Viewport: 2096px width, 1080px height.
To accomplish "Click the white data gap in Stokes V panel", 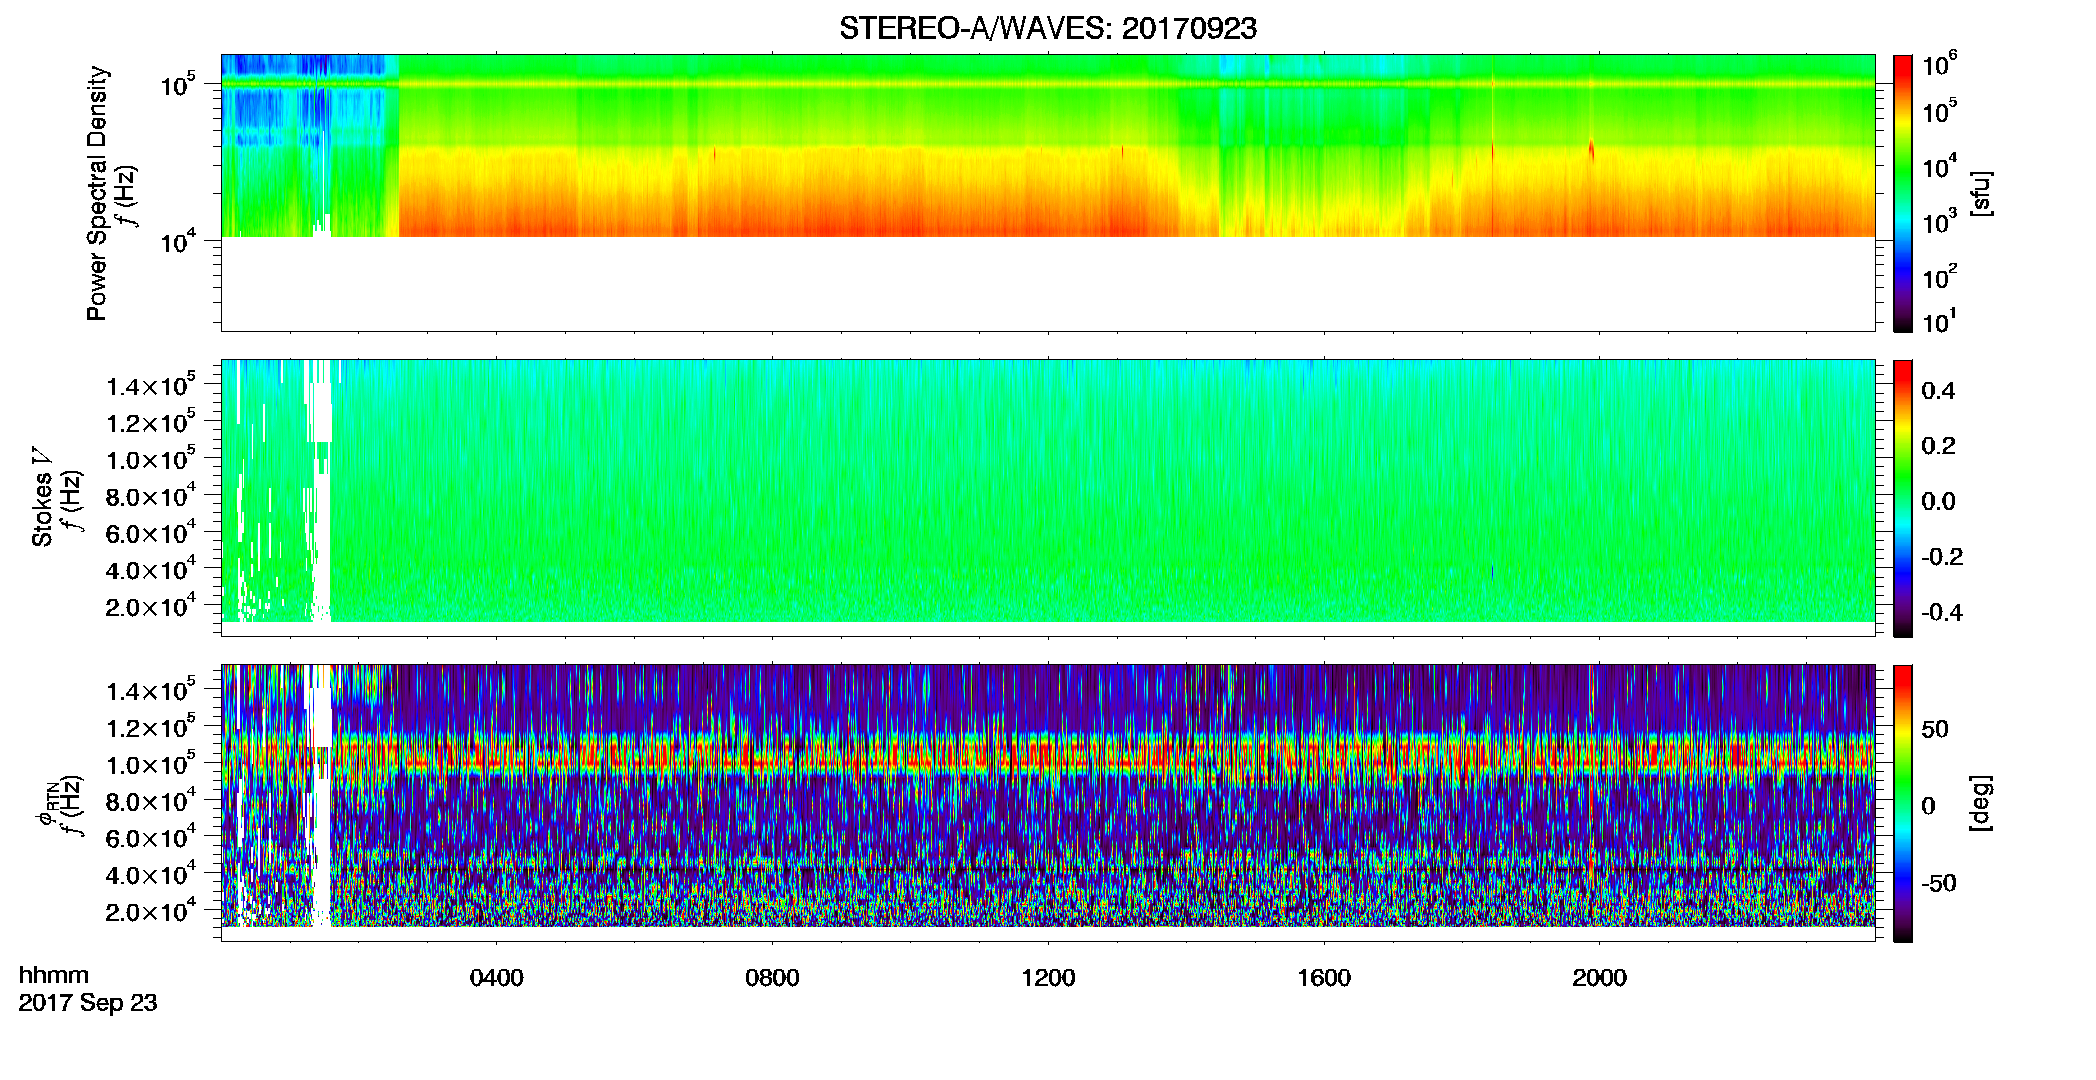I will tap(319, 490).
